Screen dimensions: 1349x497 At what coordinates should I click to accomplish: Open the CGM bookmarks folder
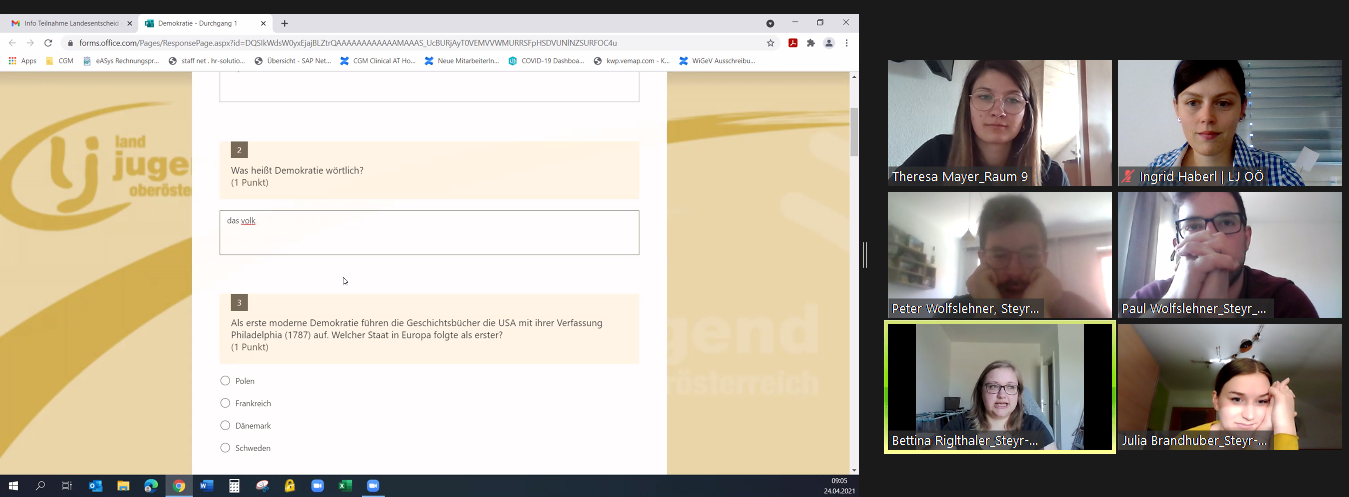click(x=59, y=61)
